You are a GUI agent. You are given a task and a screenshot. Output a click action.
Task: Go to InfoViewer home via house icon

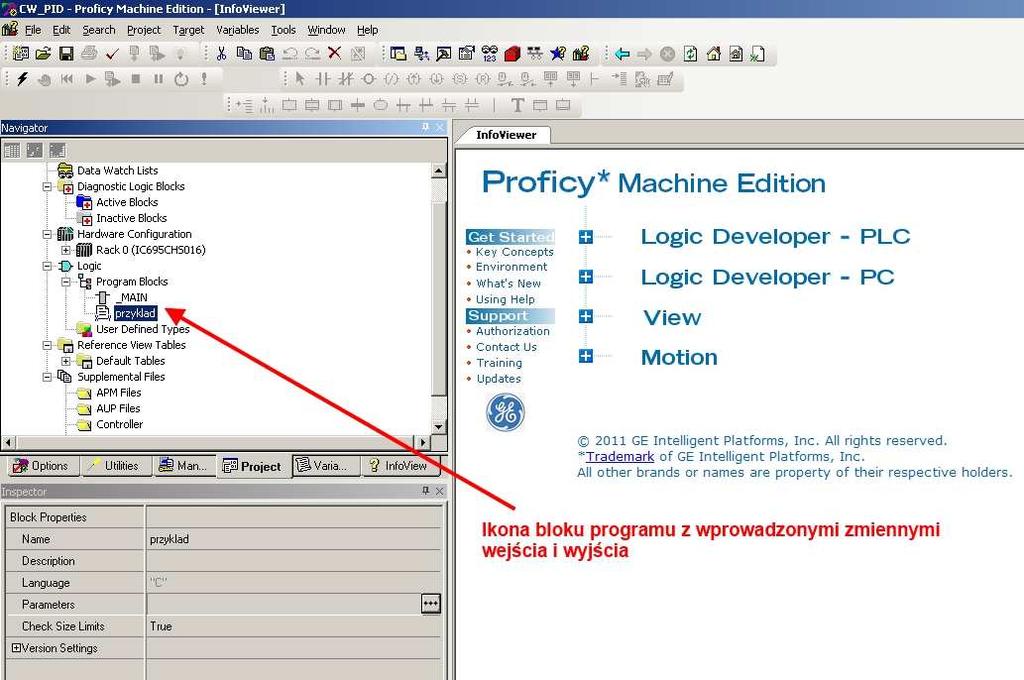click(713, 54)
